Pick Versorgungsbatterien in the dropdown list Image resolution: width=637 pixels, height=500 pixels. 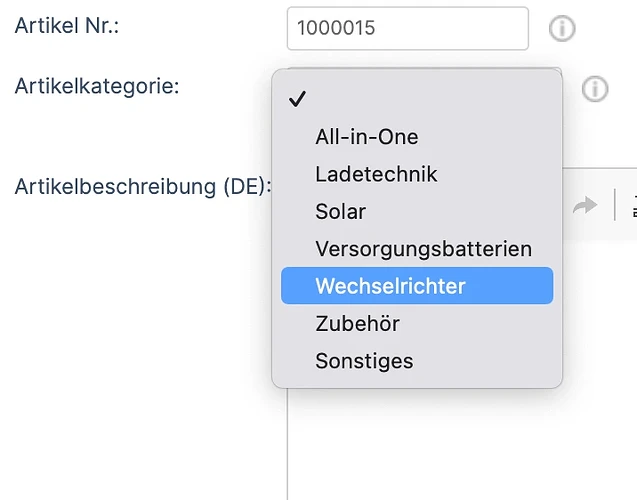[x=417, y=249]
